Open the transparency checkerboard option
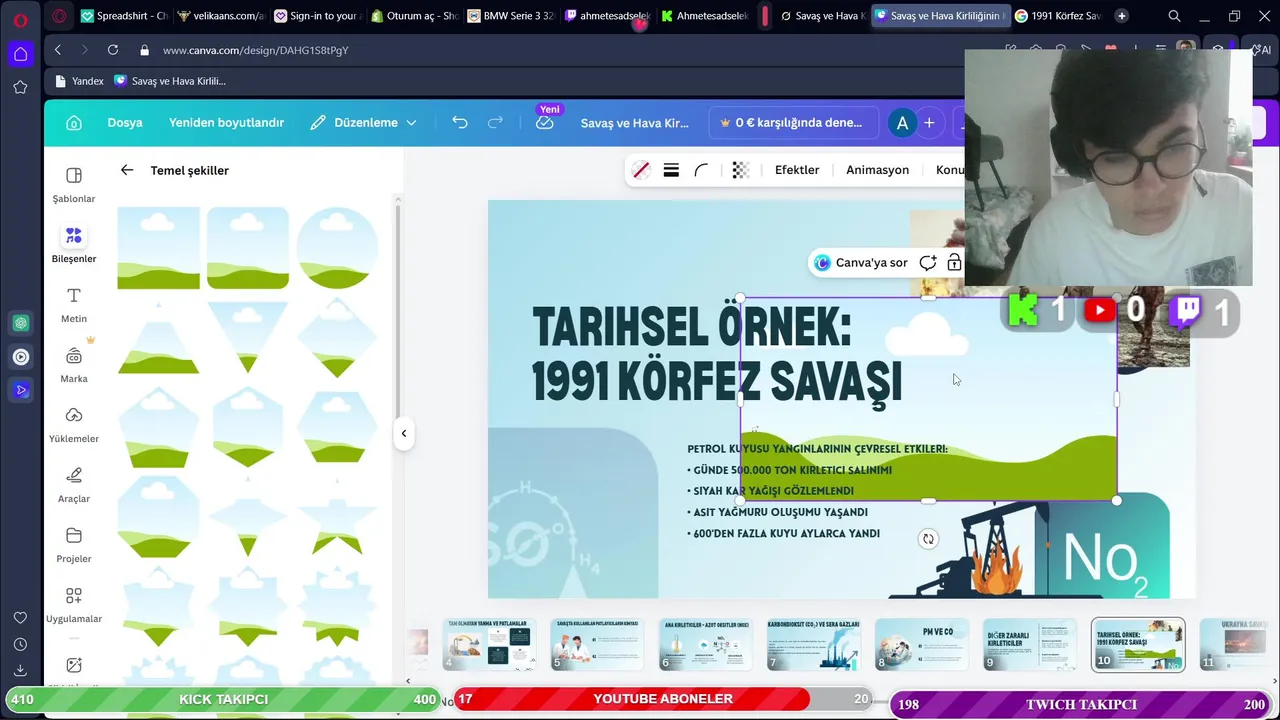Viewport: 1280px width, 720px height. click(741, 170)
